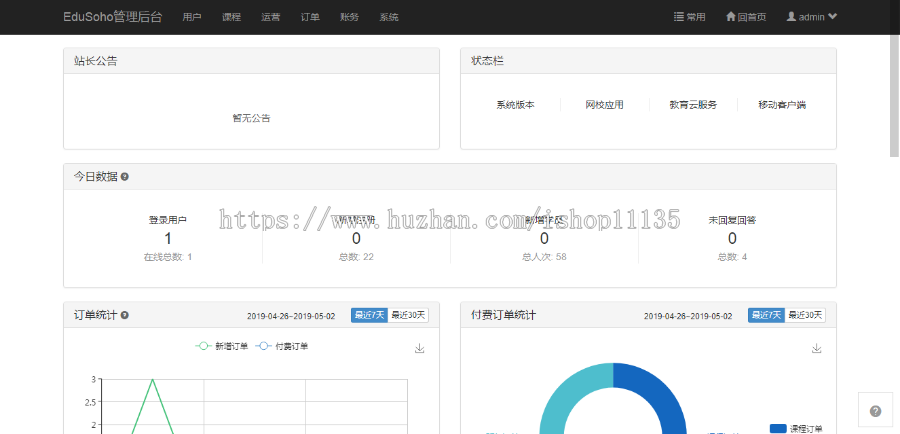Click the help icon next to 今日数据
This screenshot has height=434, width=900.
125,177
